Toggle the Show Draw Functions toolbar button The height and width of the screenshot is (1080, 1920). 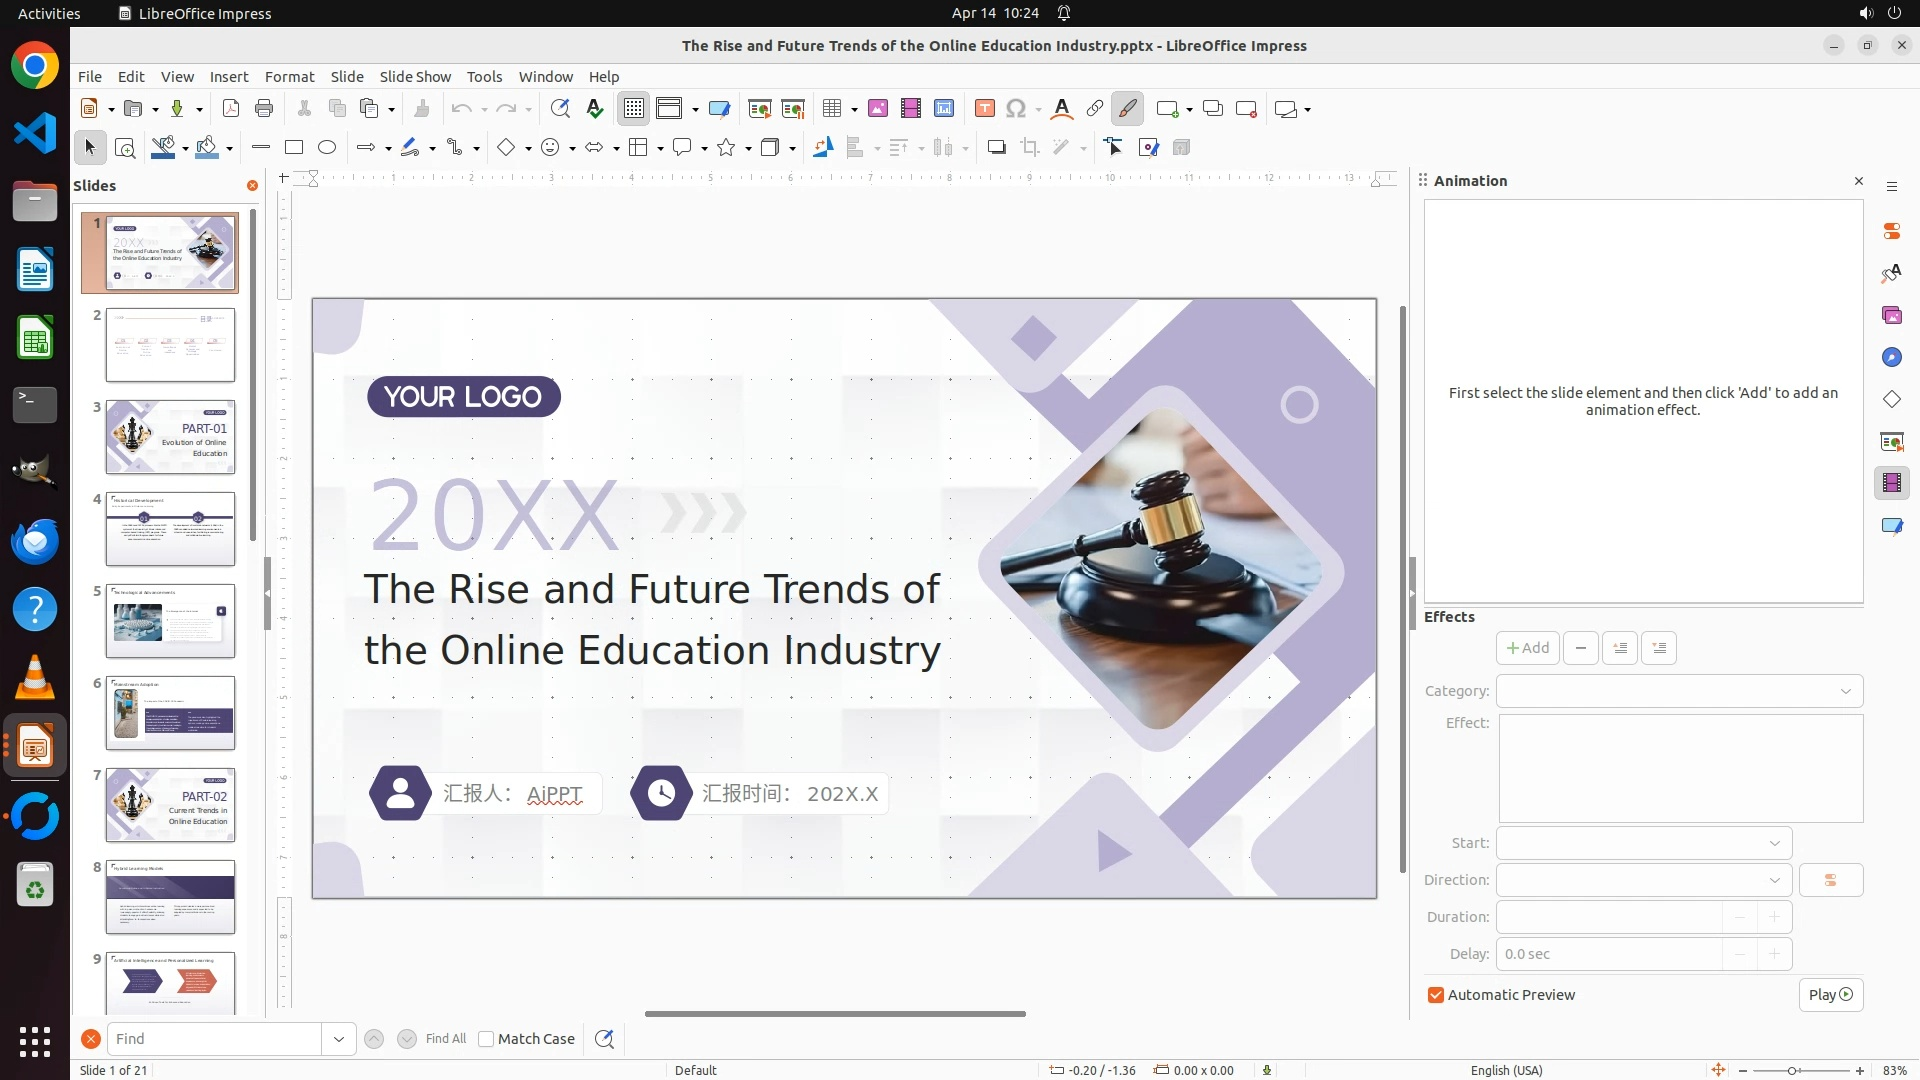point(1127,109)
